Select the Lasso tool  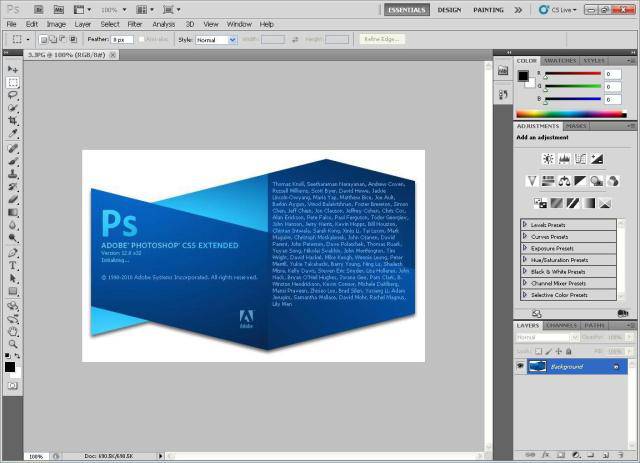[13, 95]
